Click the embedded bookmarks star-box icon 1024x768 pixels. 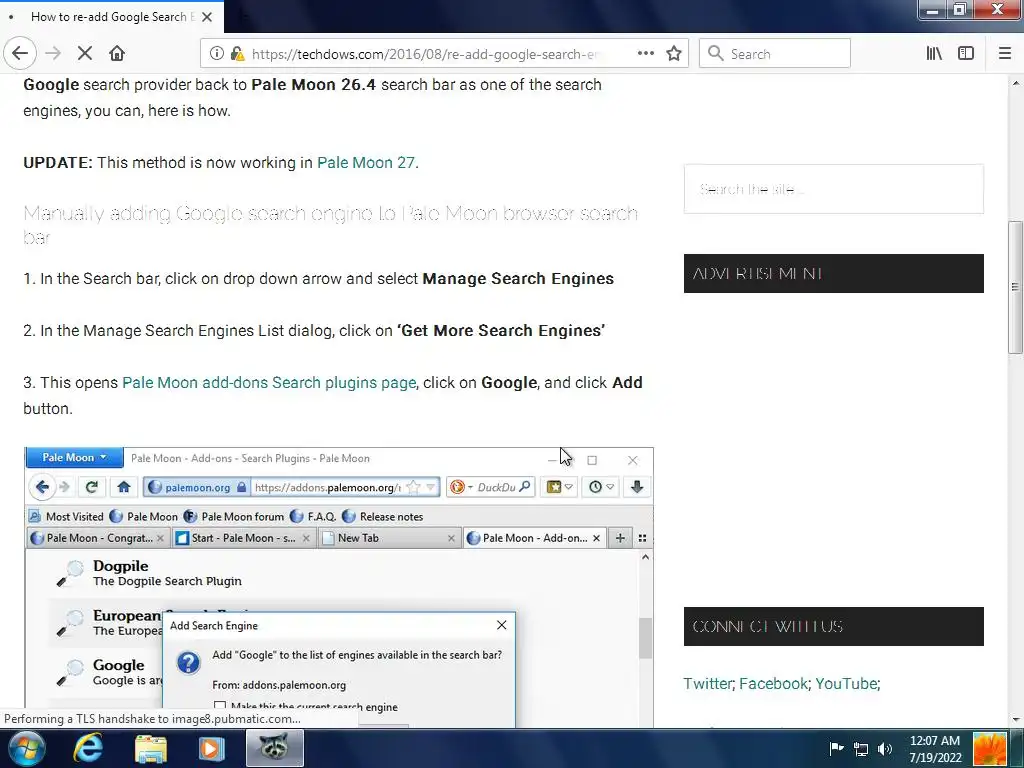554,487
